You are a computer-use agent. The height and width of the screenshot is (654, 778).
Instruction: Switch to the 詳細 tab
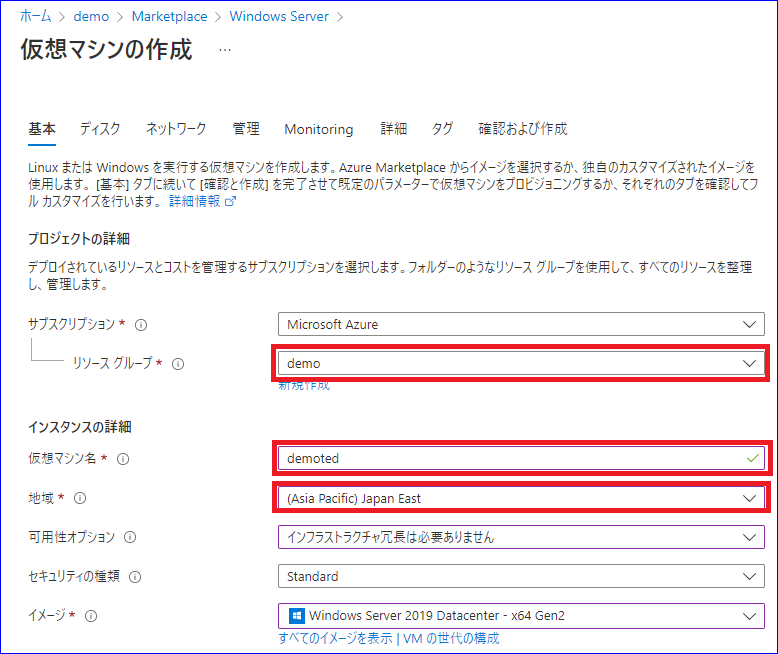tap(393, 129)
